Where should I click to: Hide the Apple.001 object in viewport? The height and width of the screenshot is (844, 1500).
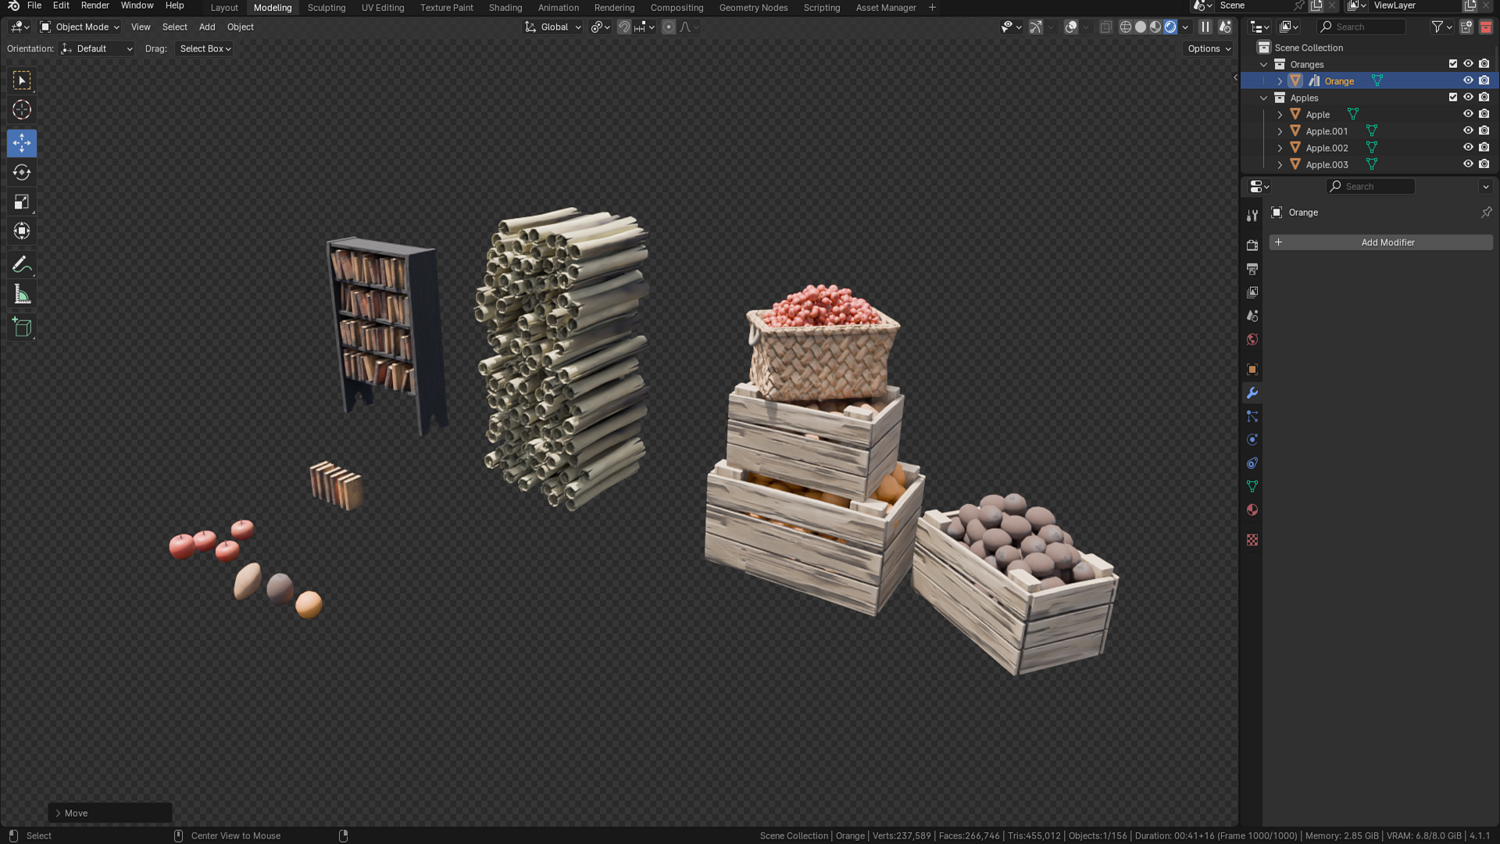1468,131
